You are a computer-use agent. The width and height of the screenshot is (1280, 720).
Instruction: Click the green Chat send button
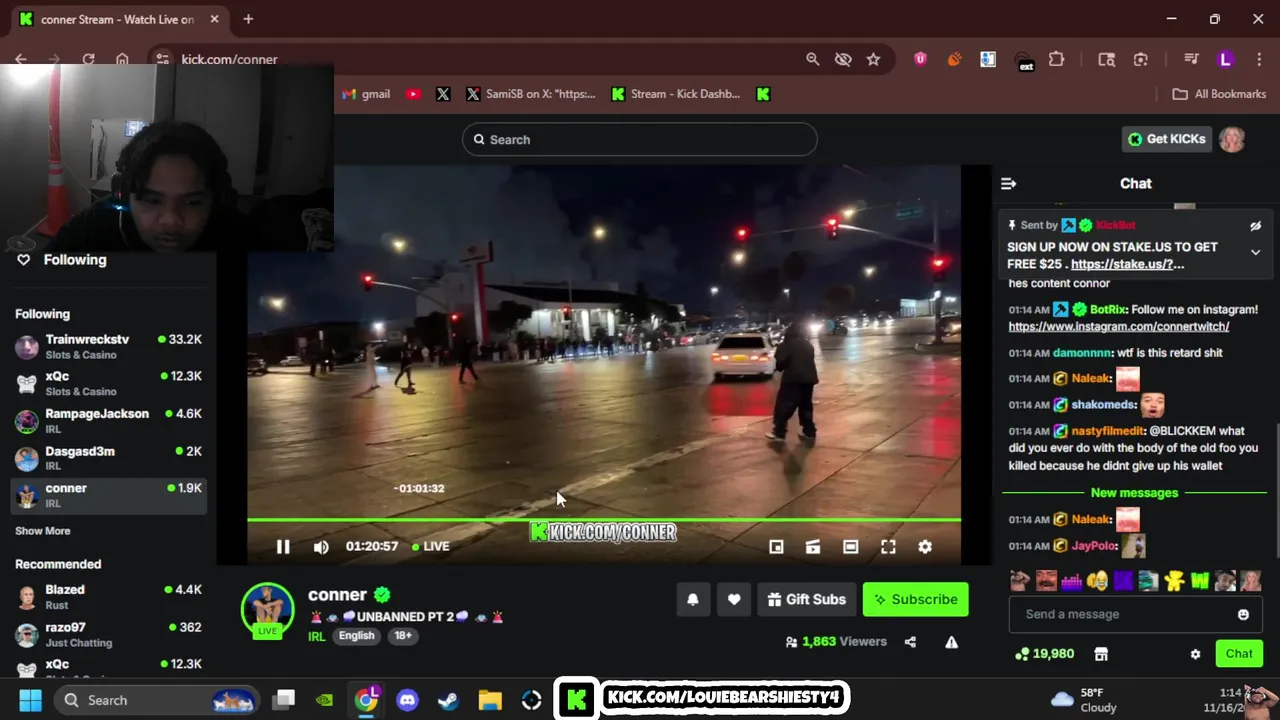pos(1239,654)
